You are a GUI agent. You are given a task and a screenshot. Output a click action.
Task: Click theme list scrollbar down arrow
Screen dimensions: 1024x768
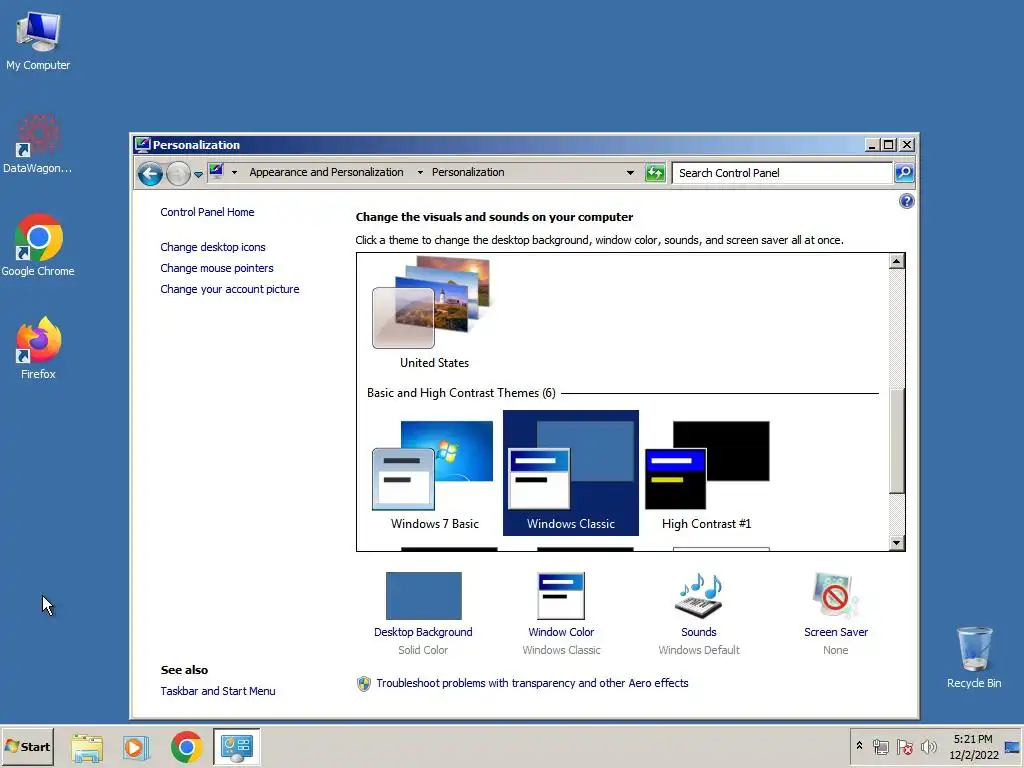coord(897,543)
